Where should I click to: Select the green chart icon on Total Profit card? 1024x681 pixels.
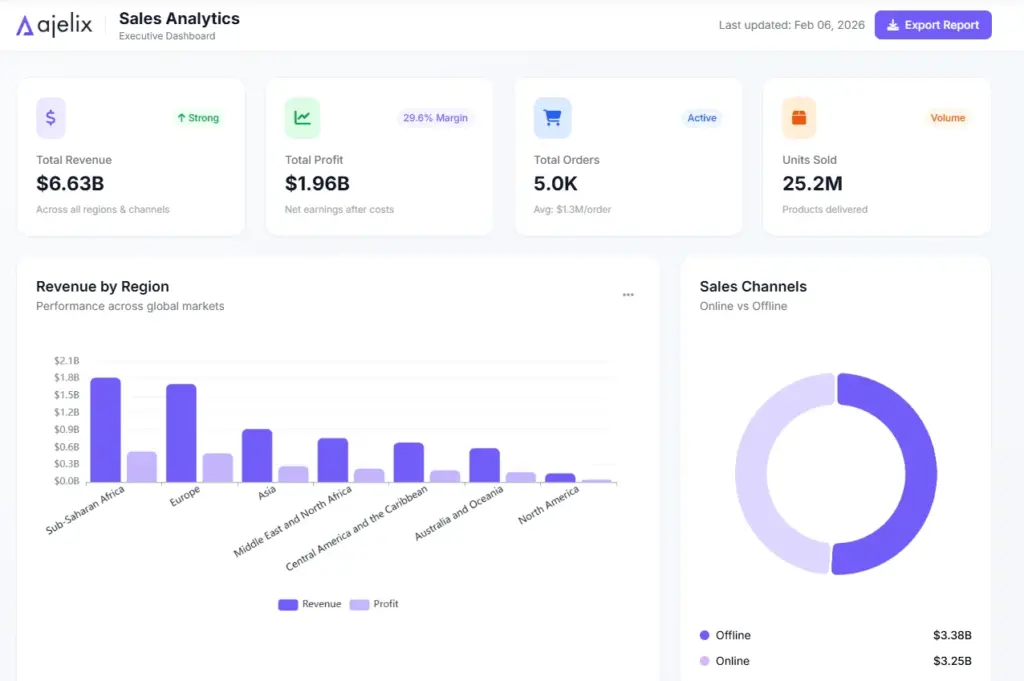click(x=301, y=118)
